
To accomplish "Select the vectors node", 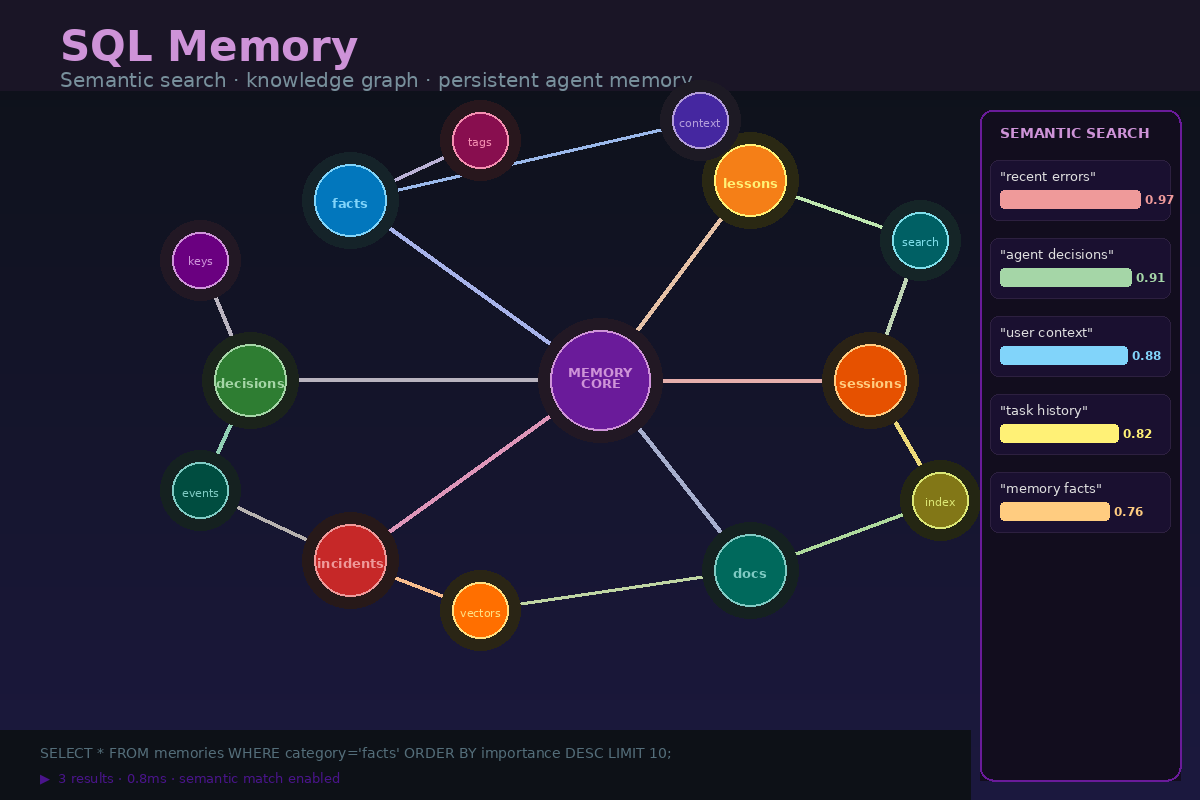I will (480, 611).
